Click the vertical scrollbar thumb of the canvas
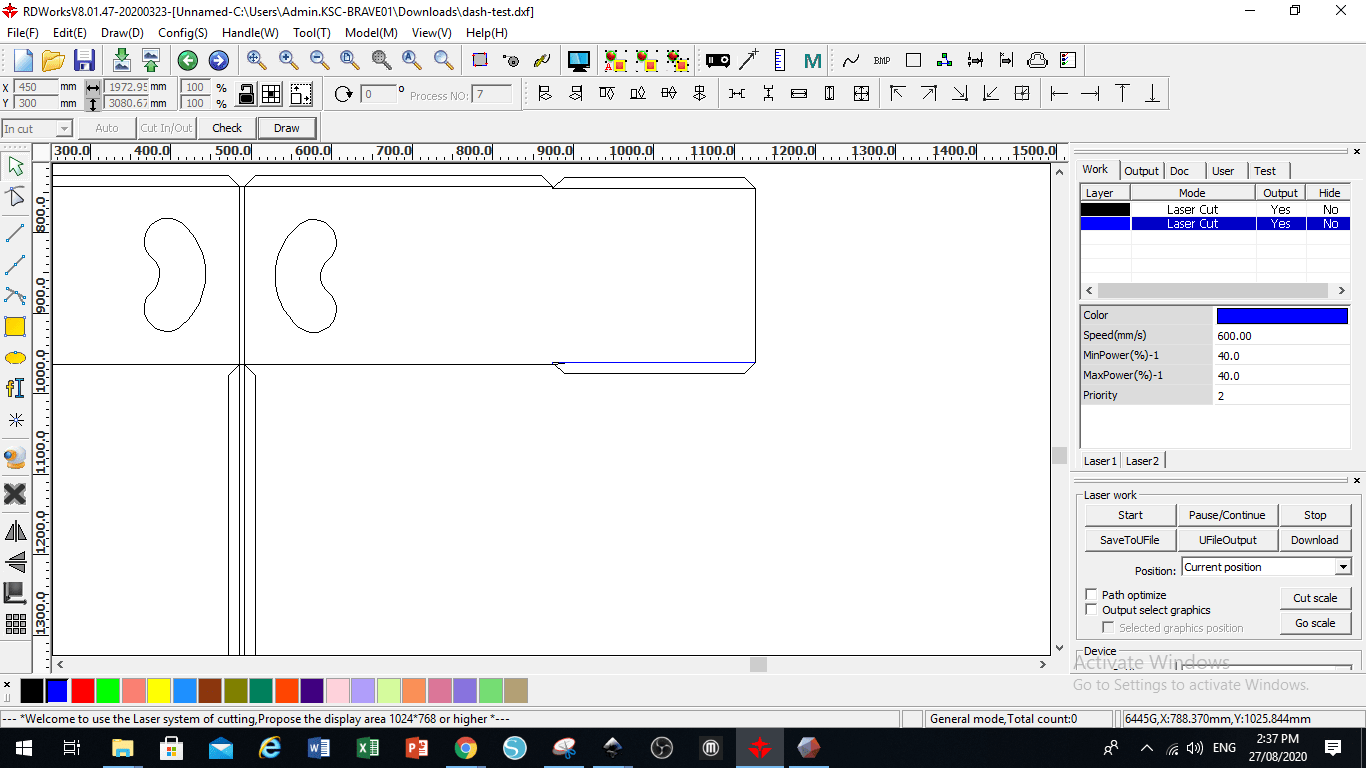The width and height of the screenshot is (1366, 768). (1059, 455)
